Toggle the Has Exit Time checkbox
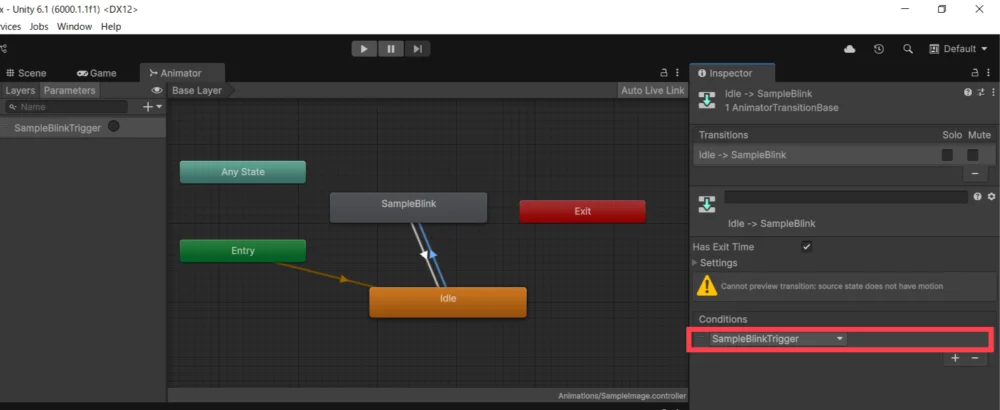The height and width of the screenshot is (410, 1000). point(806,247)
